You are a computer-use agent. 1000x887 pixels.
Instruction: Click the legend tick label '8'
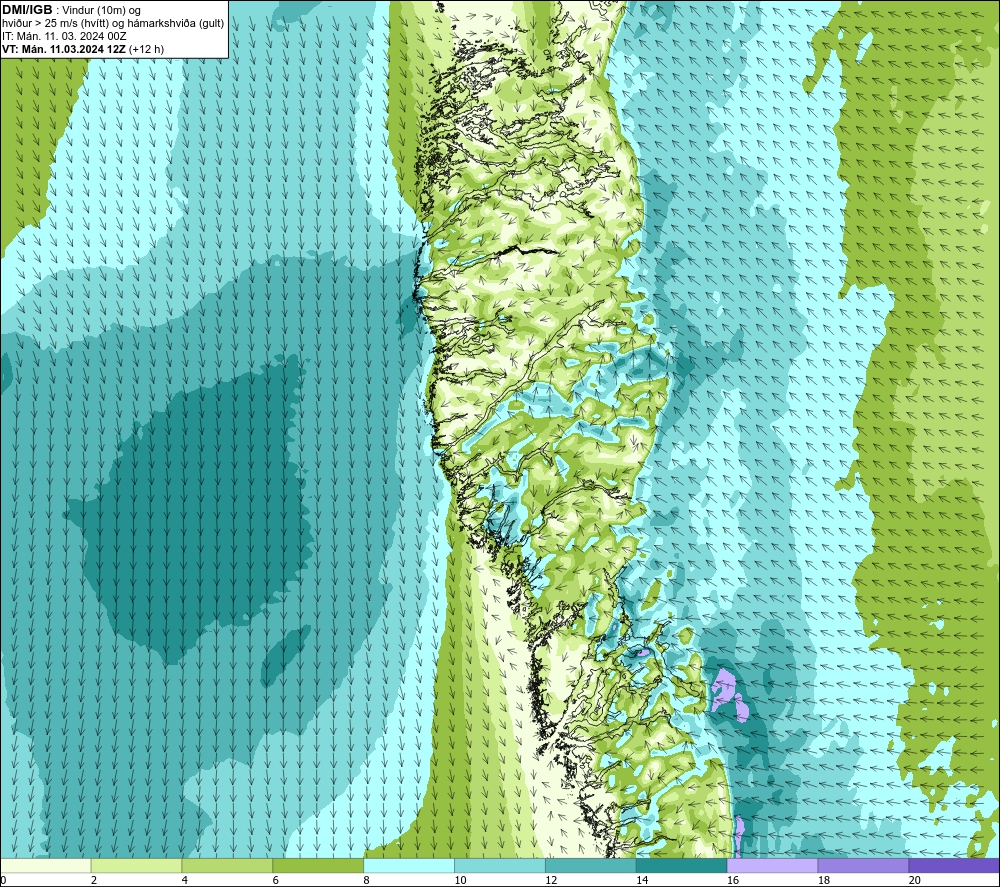367,880
